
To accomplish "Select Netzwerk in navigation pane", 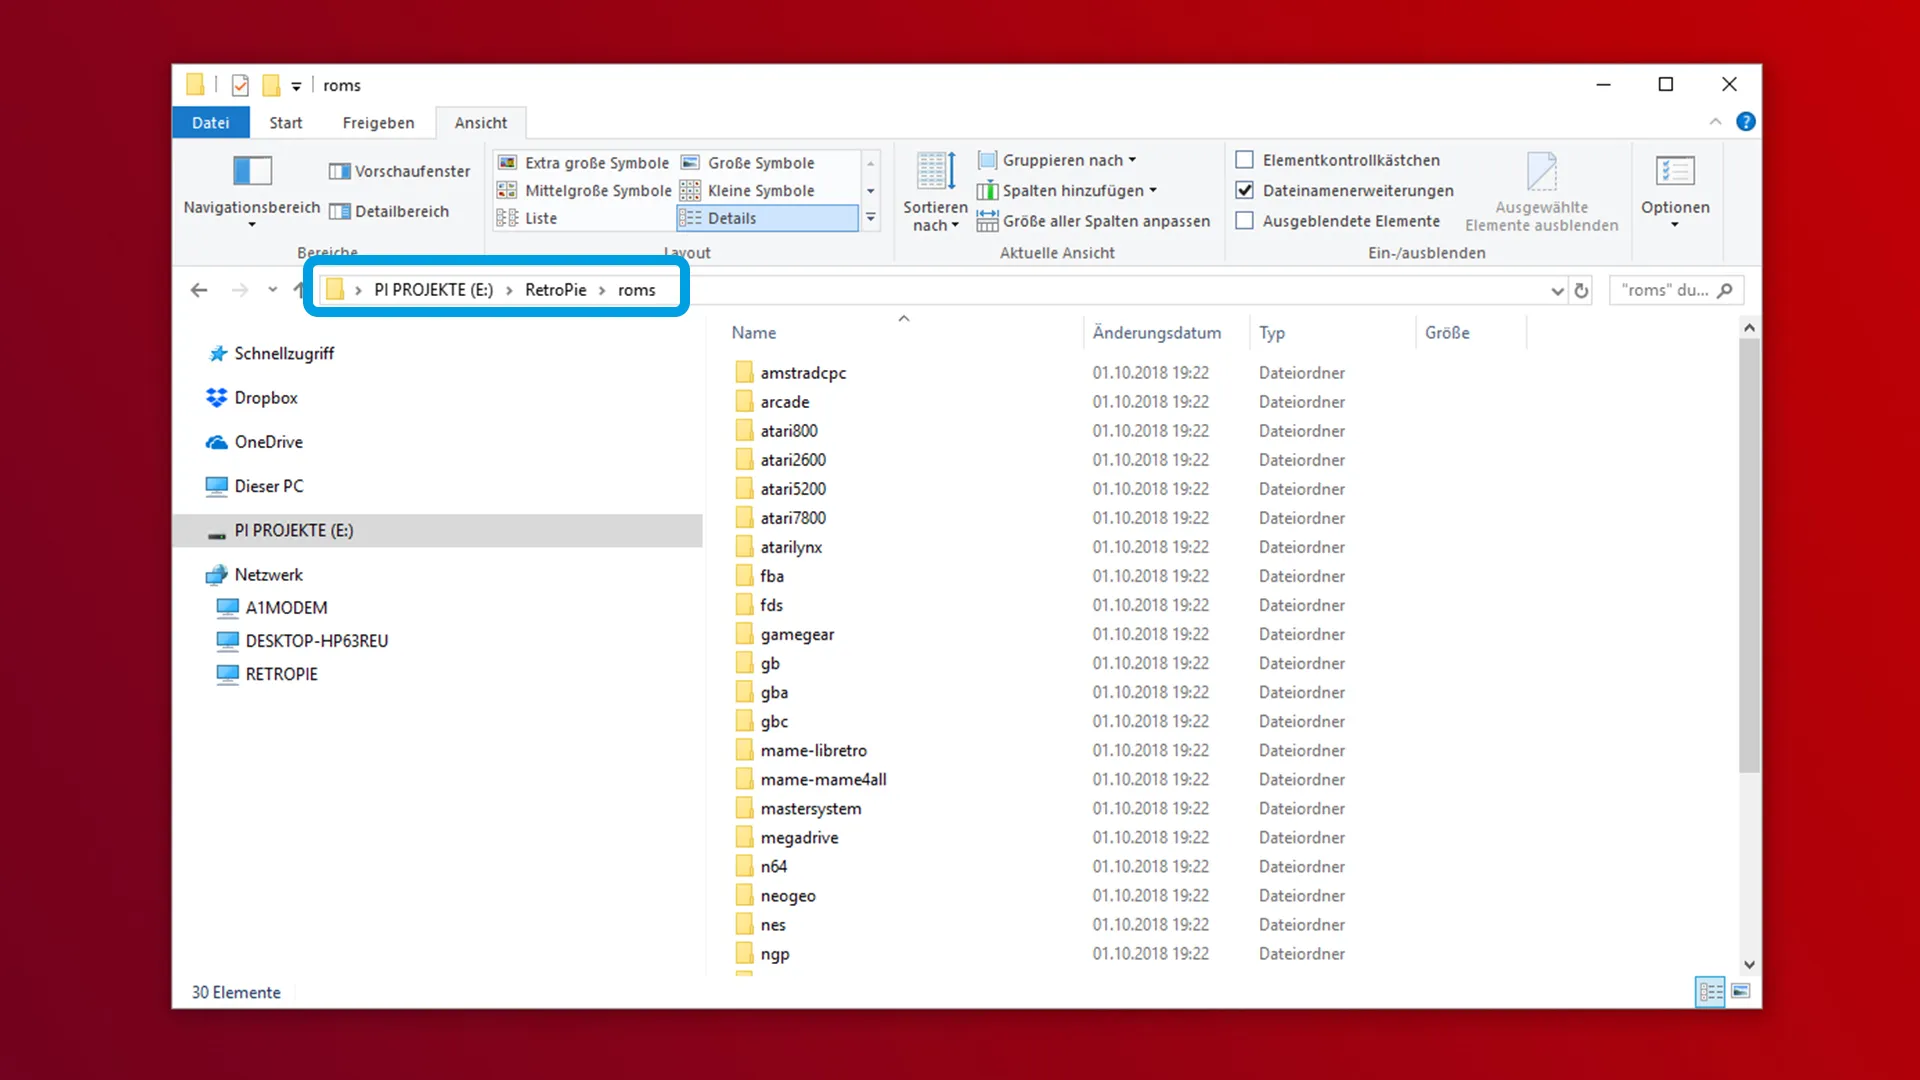I will (268, 575).
